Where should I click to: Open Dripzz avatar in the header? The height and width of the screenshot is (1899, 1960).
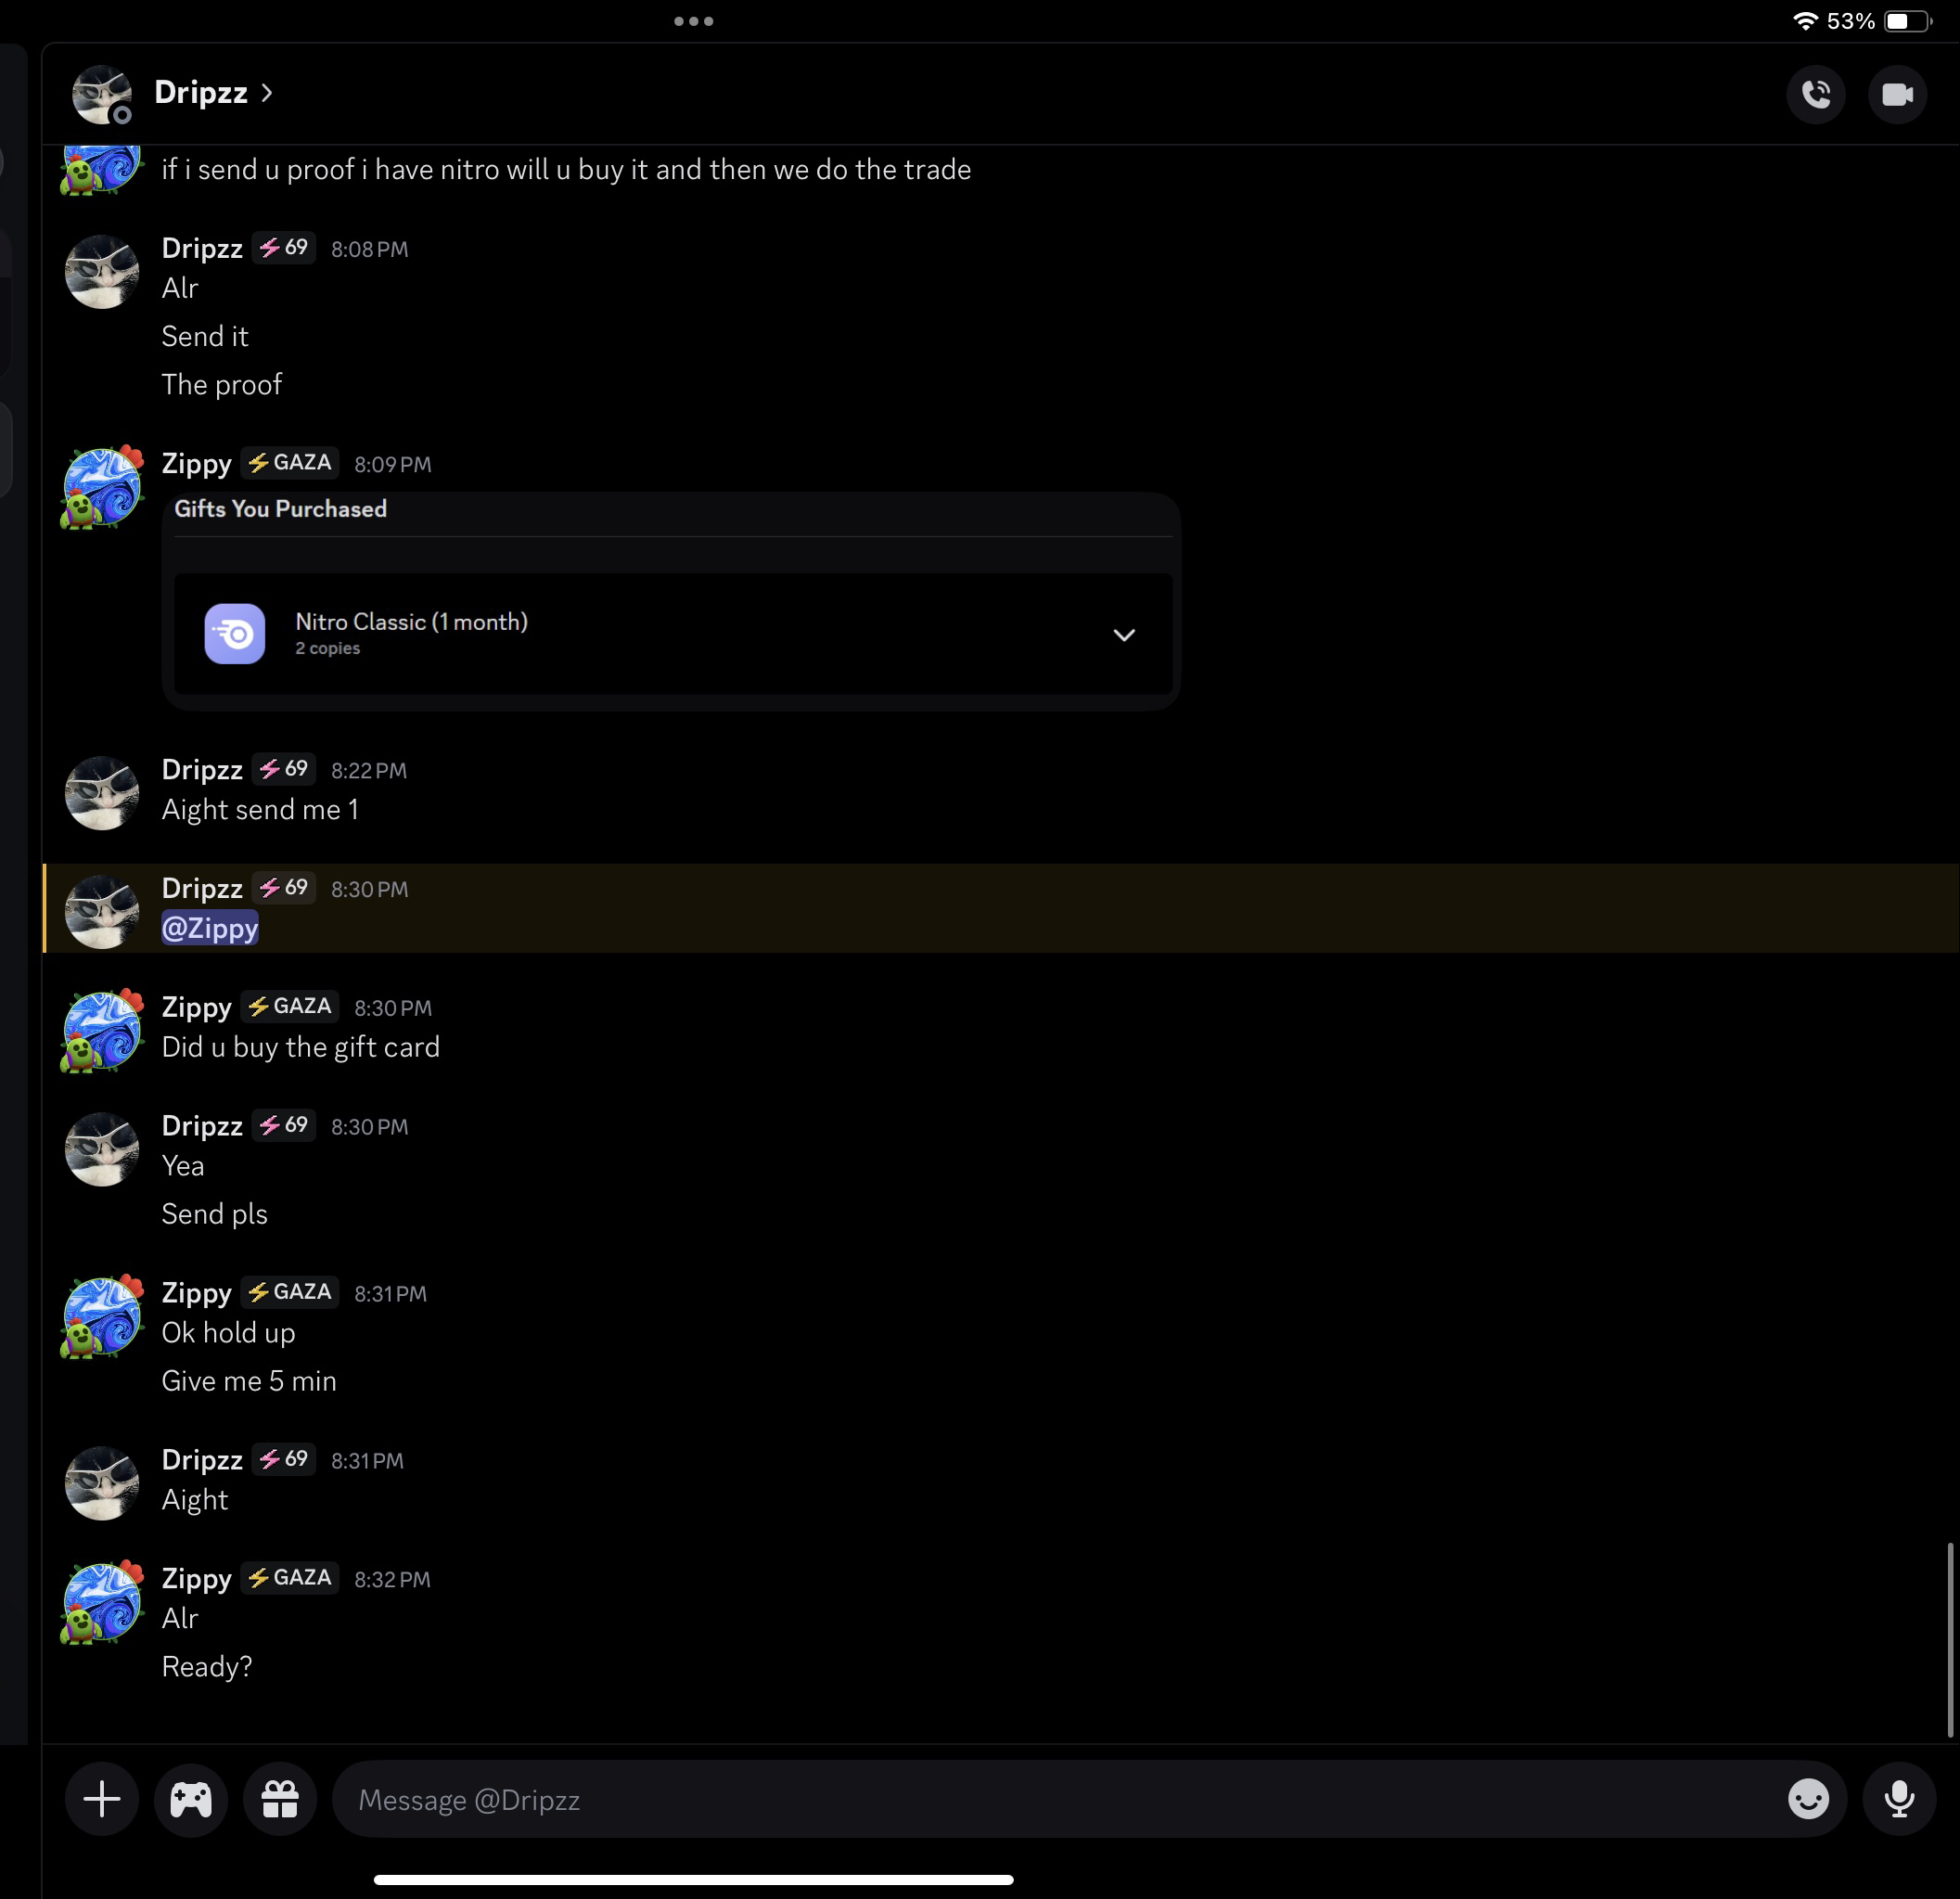tap(101, 95)
